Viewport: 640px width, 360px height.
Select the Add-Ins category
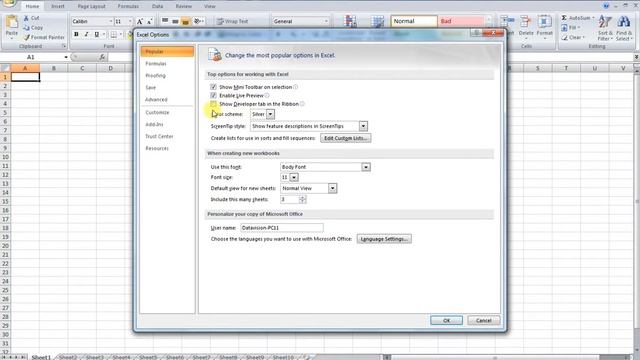coord(167,124)
